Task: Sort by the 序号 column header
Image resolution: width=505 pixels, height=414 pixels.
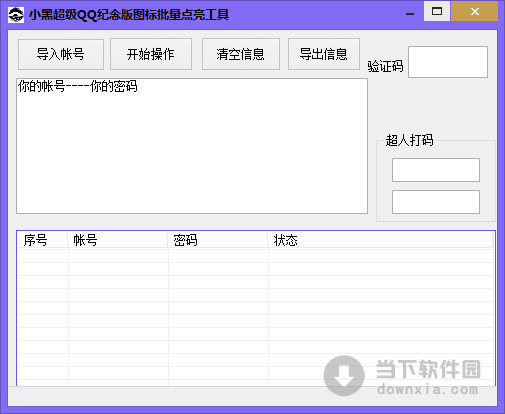Action: click(42, 240)
